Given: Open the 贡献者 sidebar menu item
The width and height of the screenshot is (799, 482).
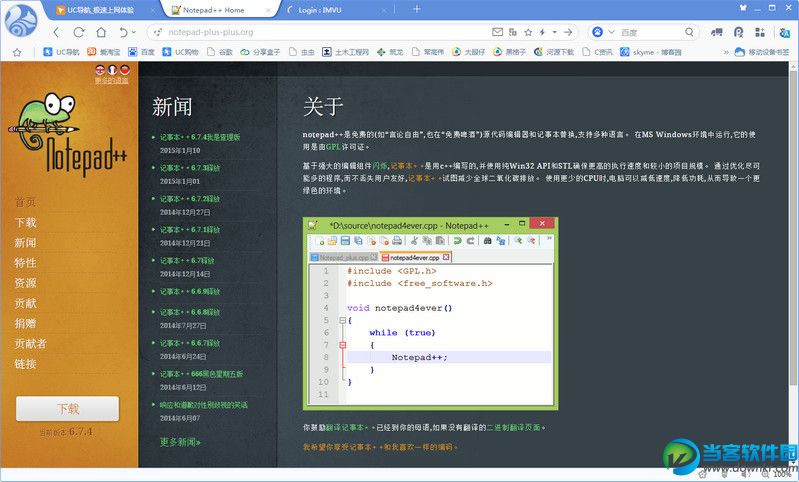Looking at the screenshot, I should tap(31, 343).
